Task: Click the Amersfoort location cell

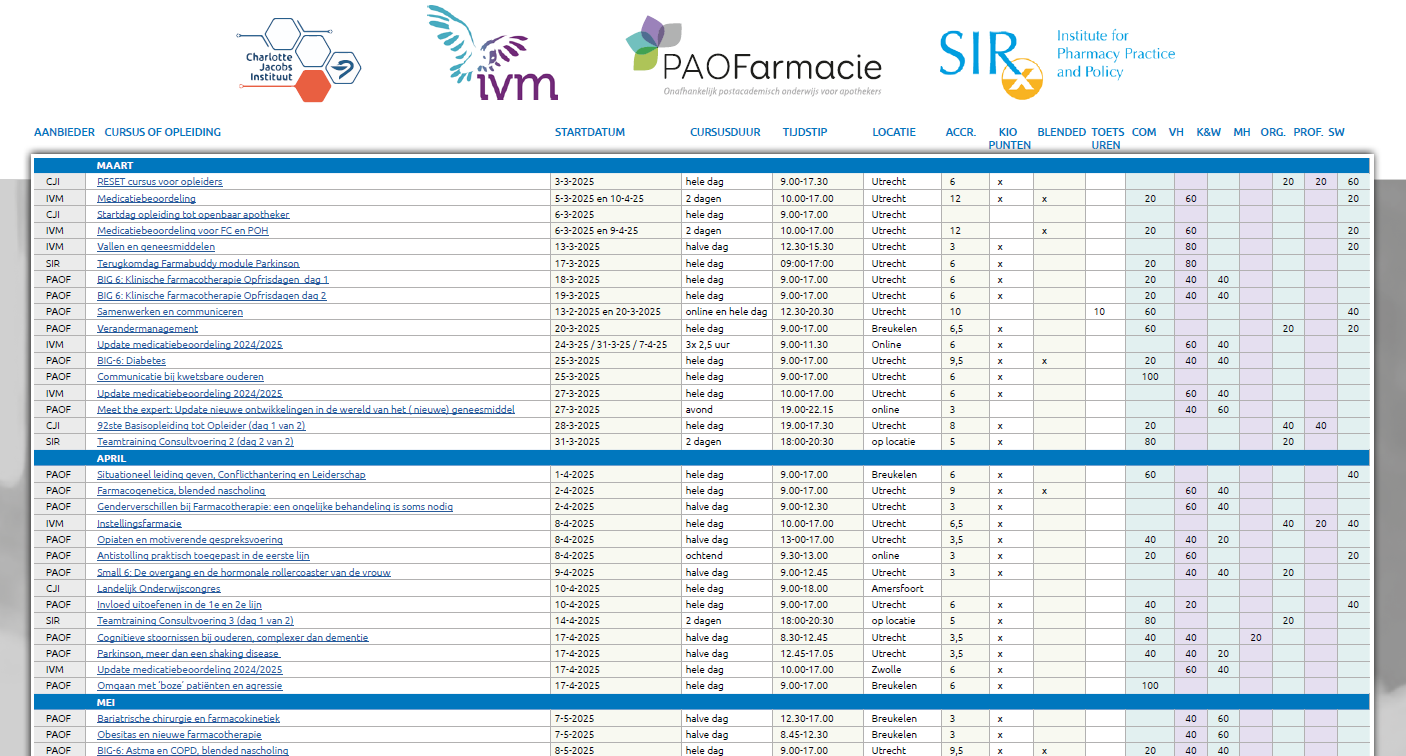Action: click(902, 589)
